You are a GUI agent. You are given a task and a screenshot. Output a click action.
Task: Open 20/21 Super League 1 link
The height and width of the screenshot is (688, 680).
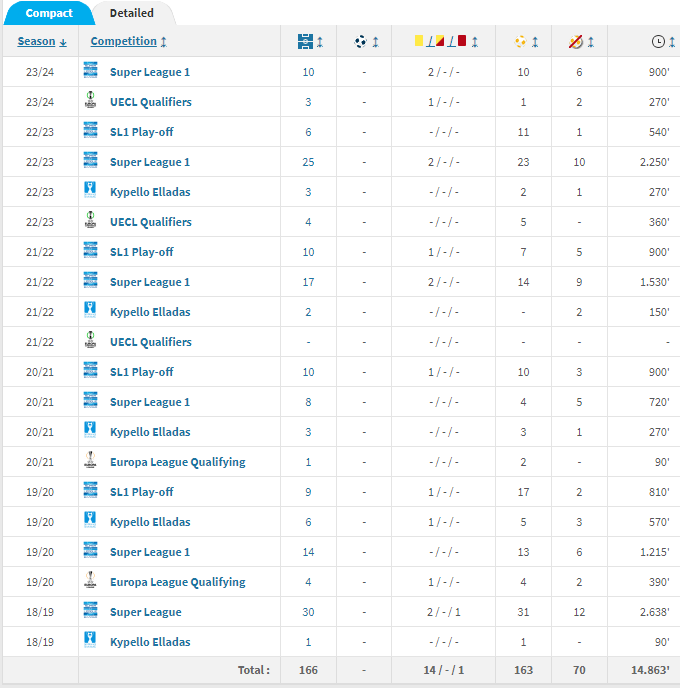pyautogui.click(x=150, y=402)
